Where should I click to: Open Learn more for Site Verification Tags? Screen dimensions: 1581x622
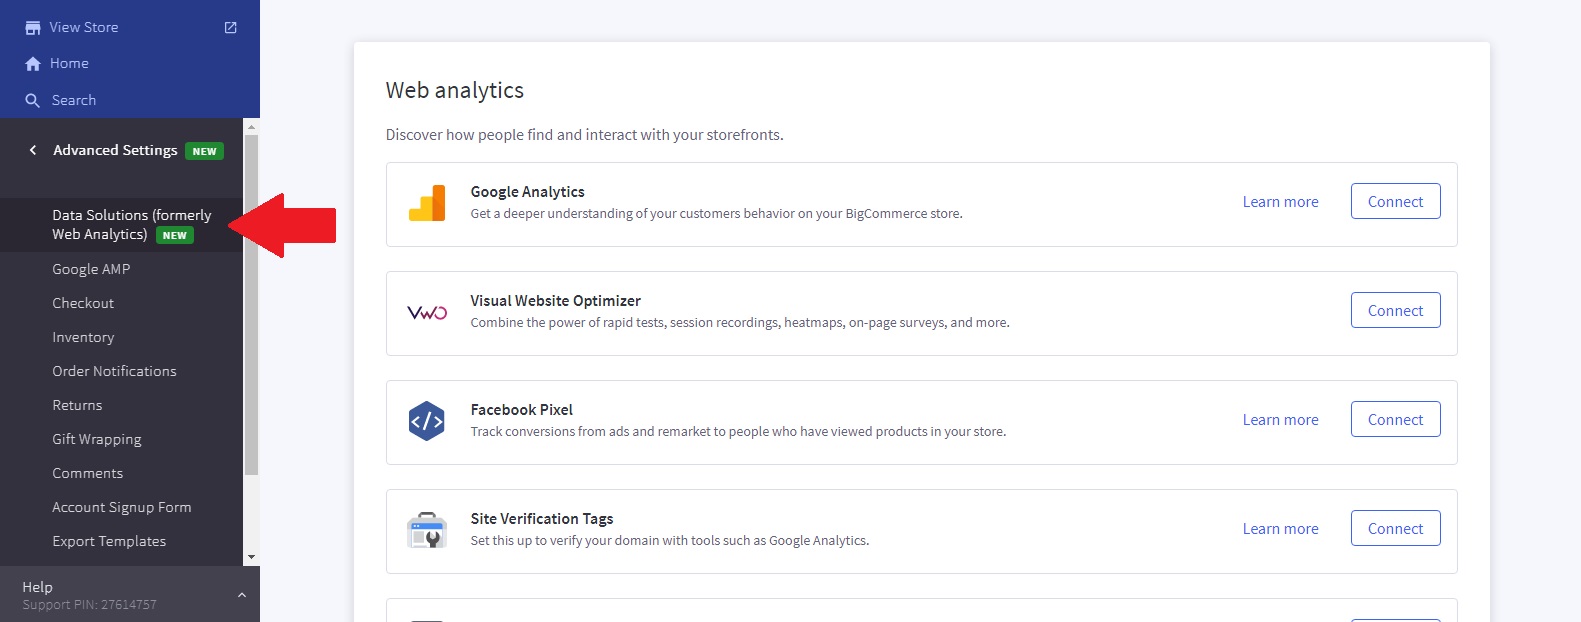point(1280,529)
